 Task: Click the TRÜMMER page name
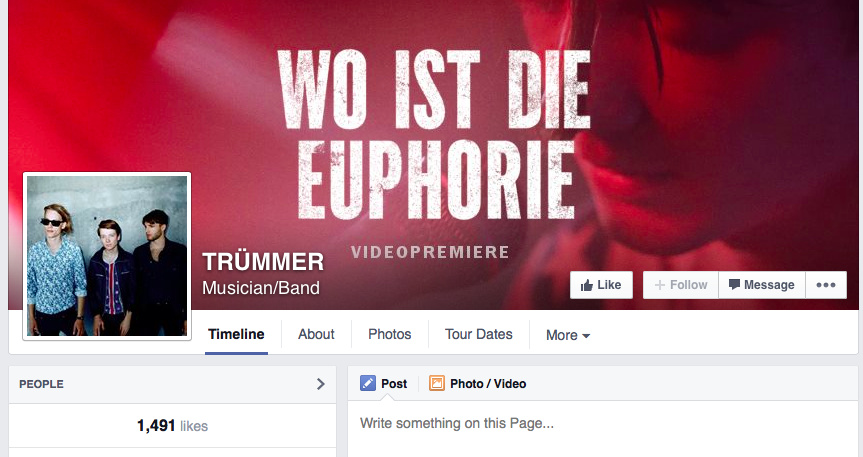(263, 262)
